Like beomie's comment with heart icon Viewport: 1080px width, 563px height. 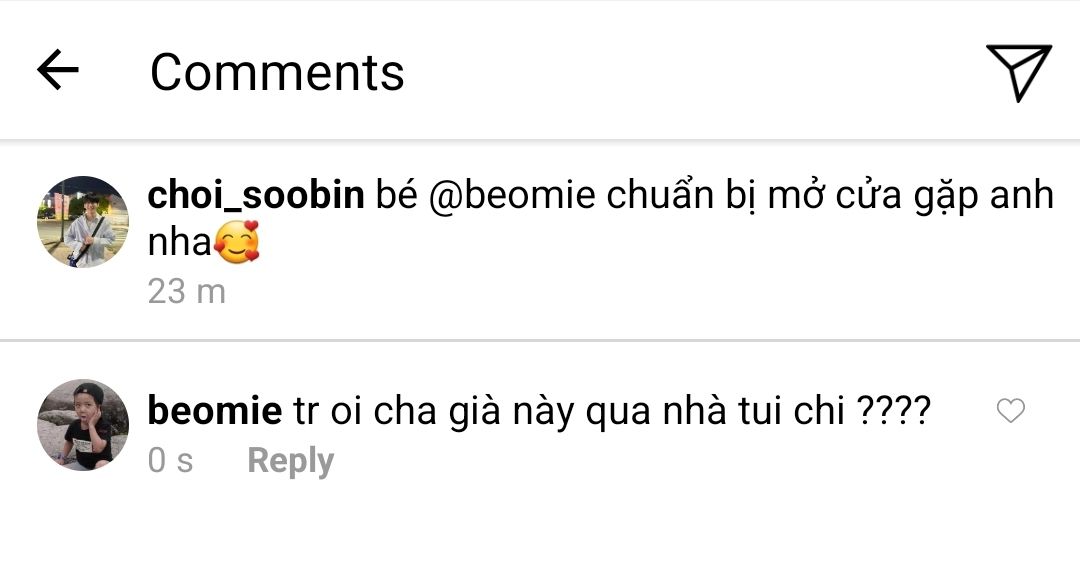coord(1010,411)
